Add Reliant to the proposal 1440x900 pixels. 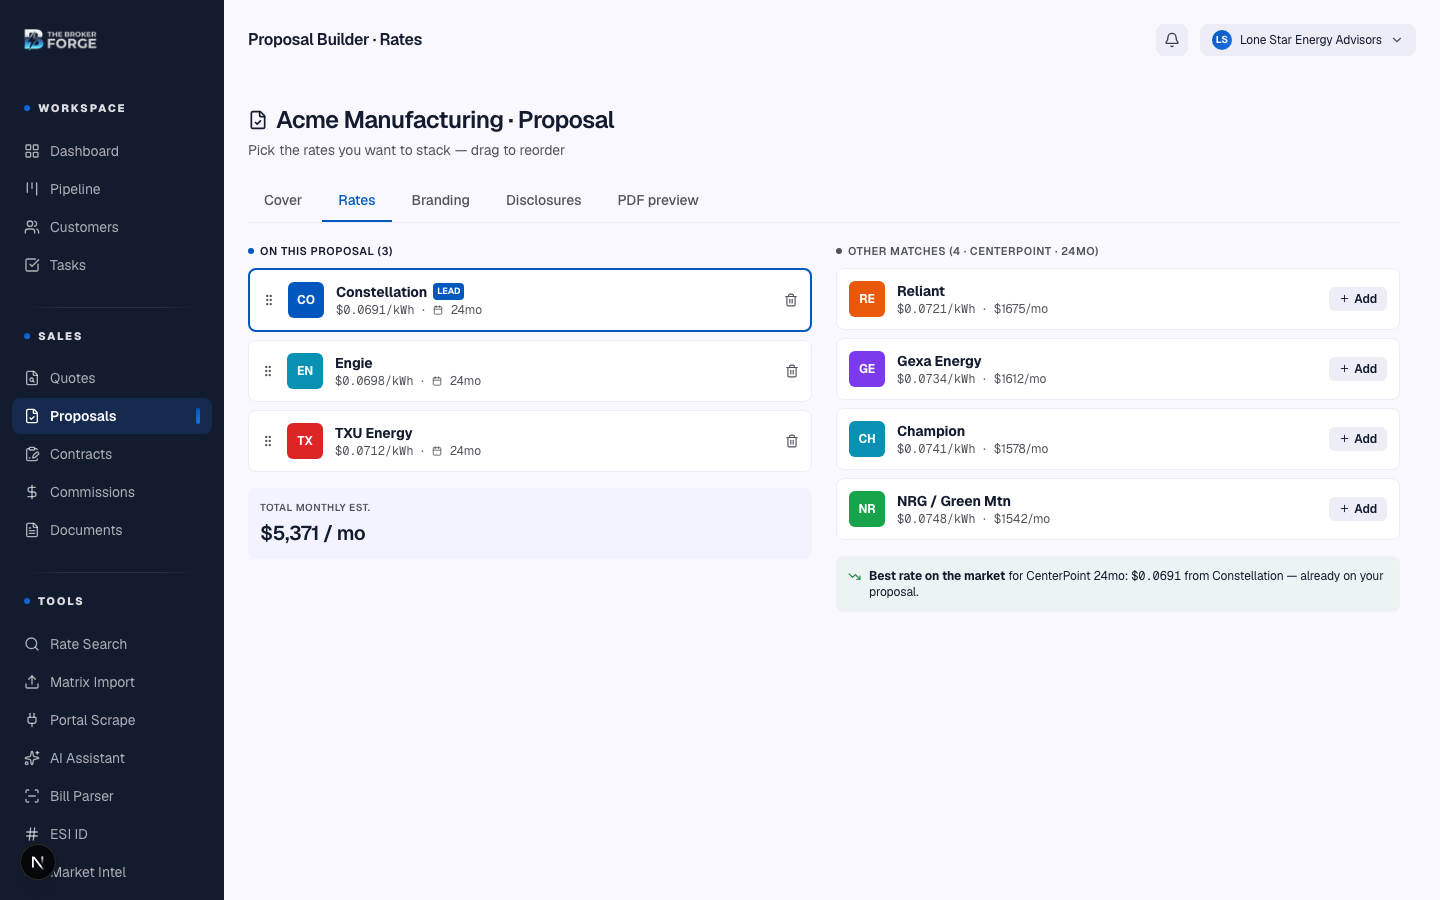tap(1358, 299)
